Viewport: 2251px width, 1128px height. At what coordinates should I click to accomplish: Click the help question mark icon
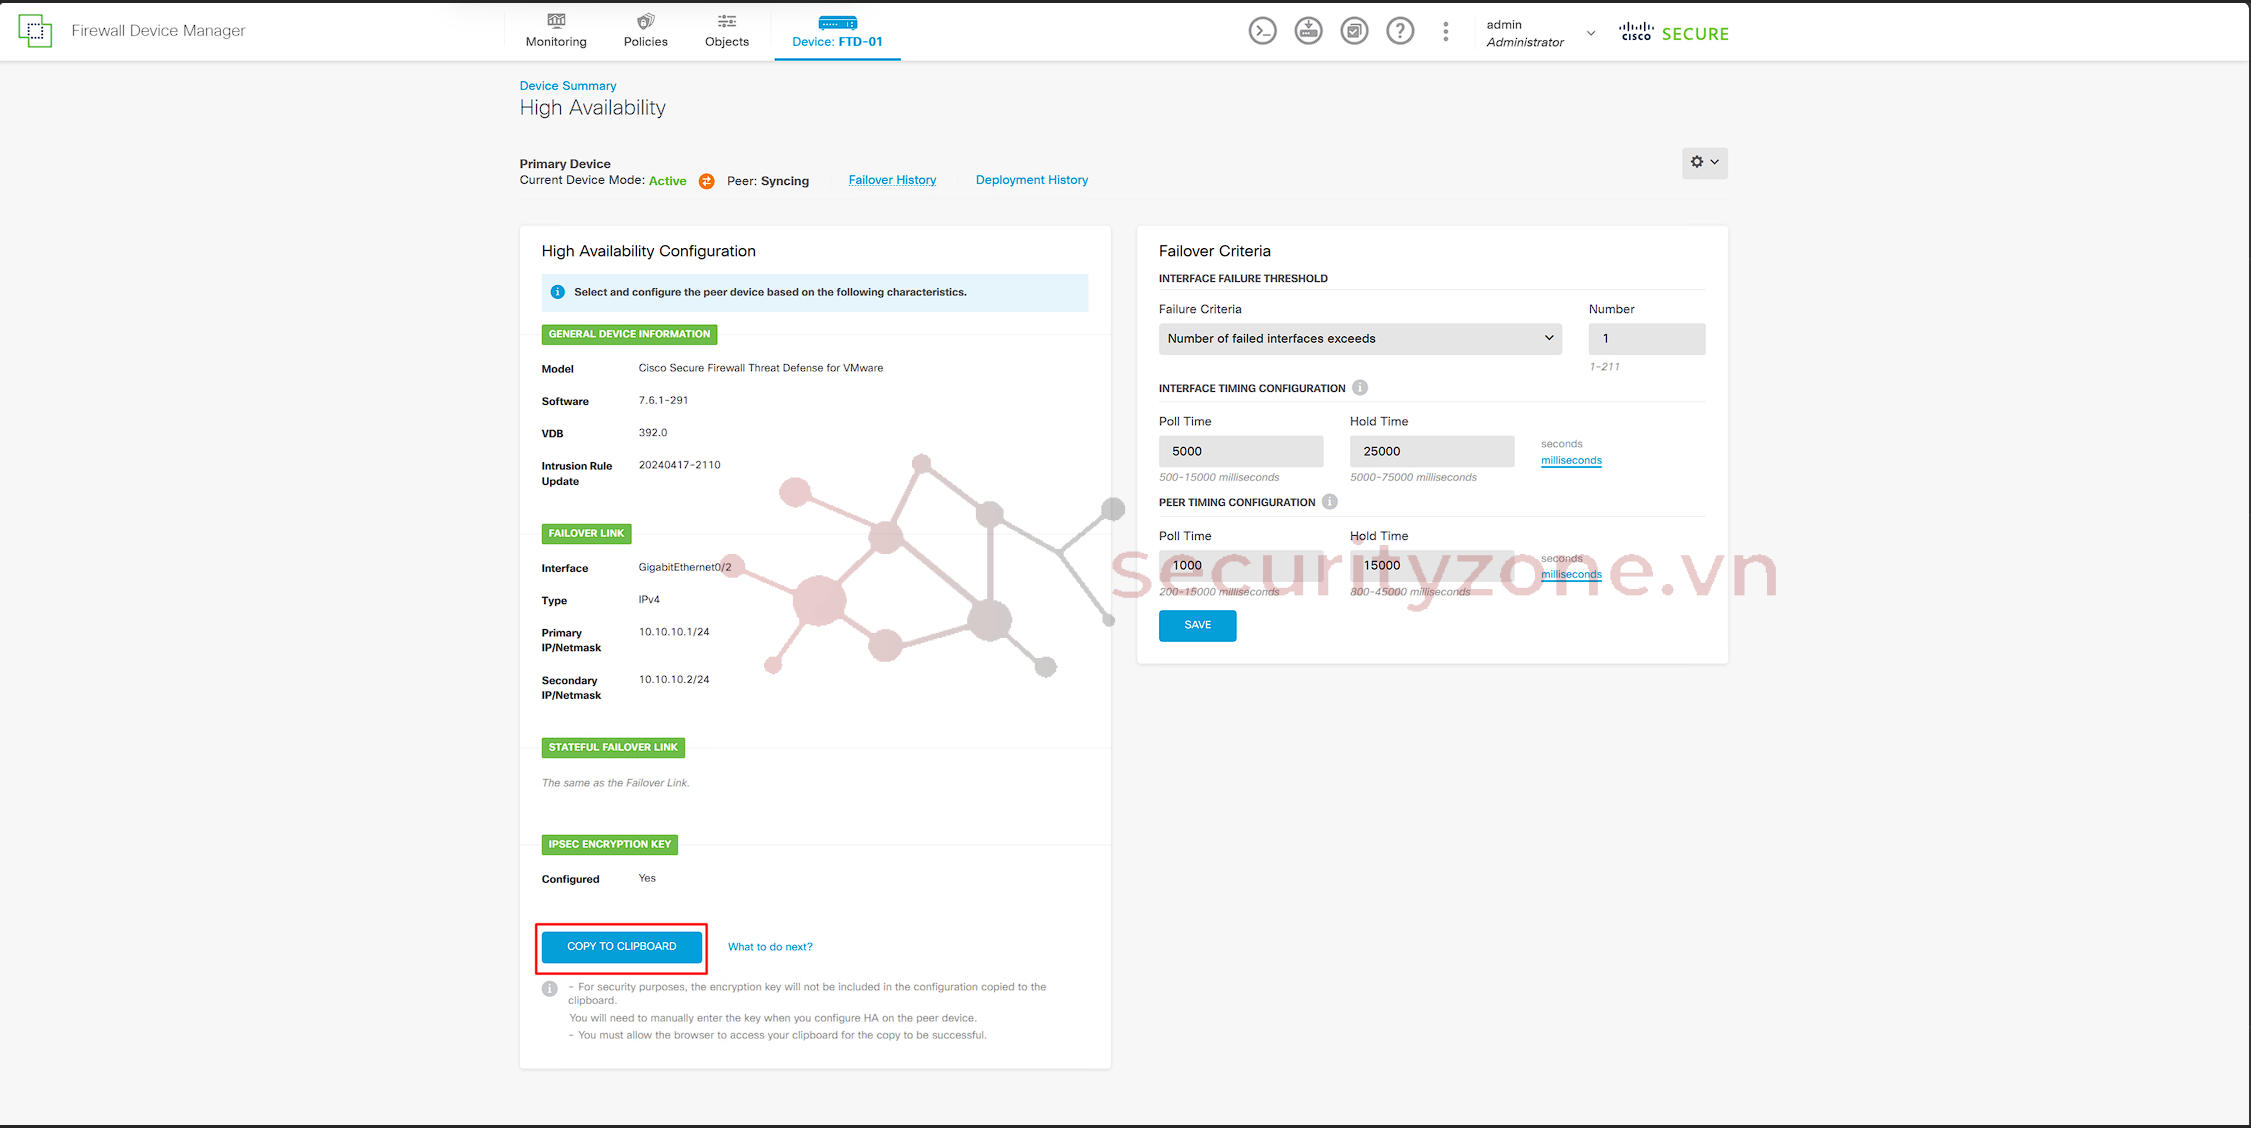point(1400,31)
